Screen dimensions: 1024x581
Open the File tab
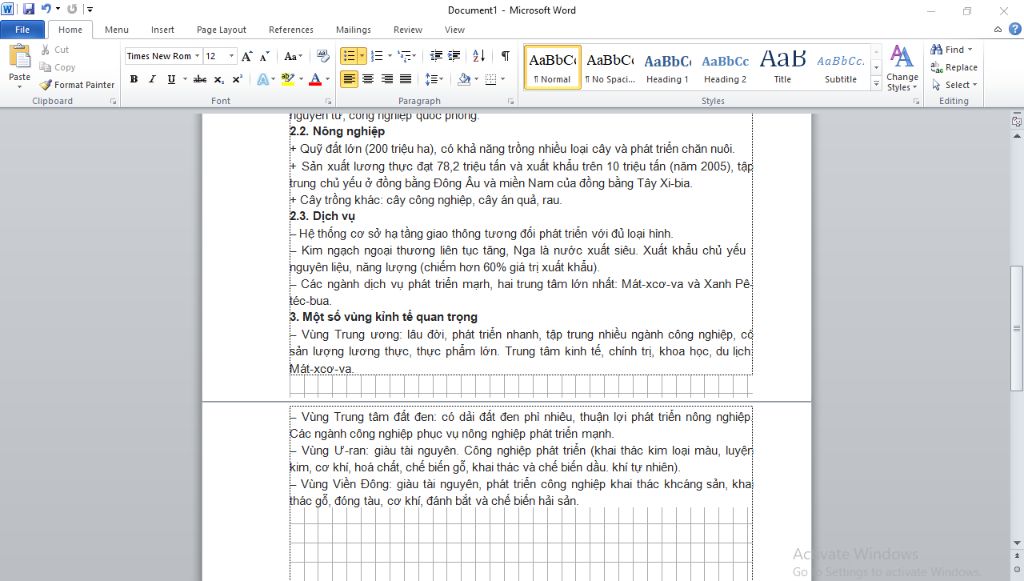pyautogui.click(x=22, y=29)
